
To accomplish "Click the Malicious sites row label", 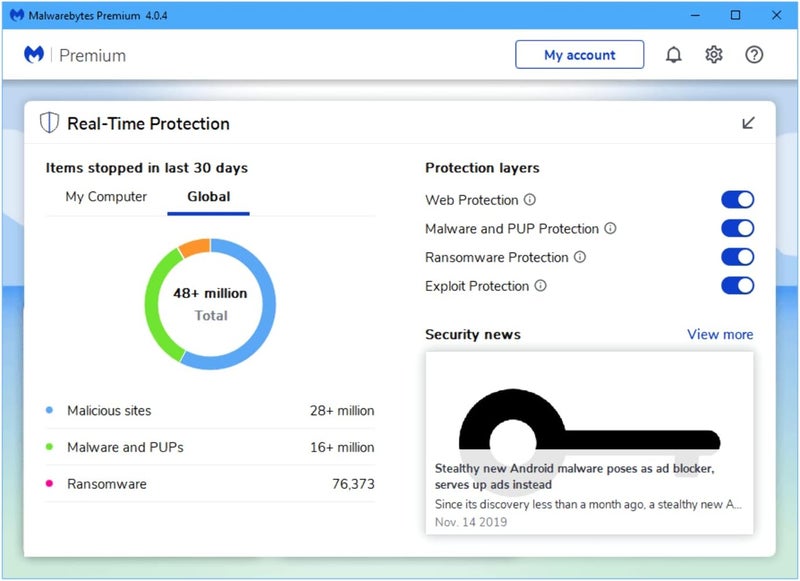I will 109,411.
